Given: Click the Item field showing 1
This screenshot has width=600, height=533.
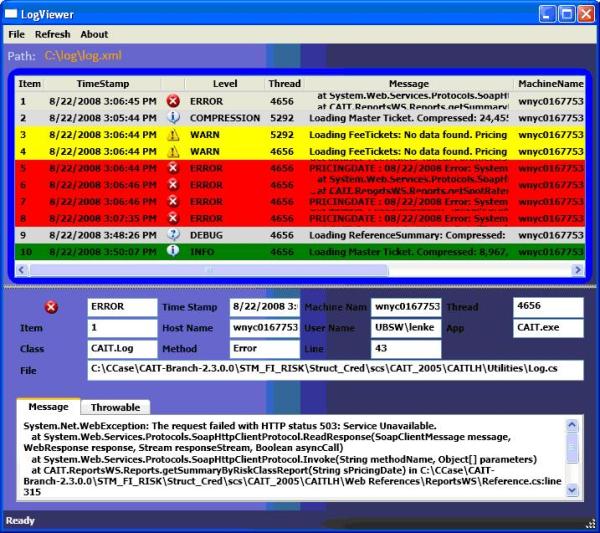Looking at the screenshot, I should coord(122,328).
